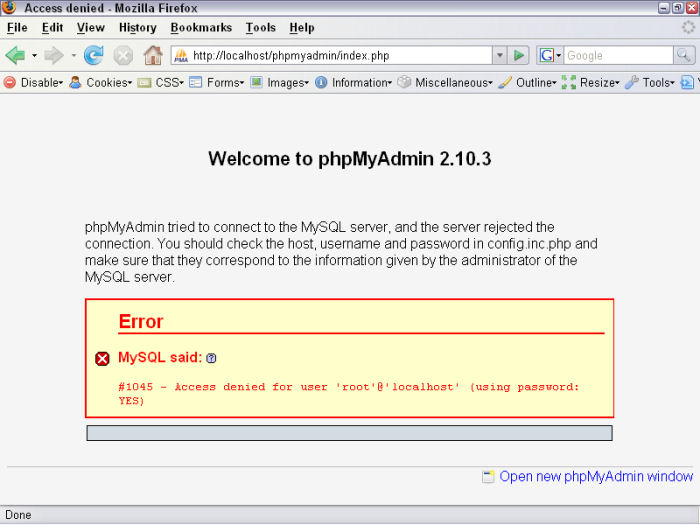Open the Tools menu in menu bar

point(260,28)
